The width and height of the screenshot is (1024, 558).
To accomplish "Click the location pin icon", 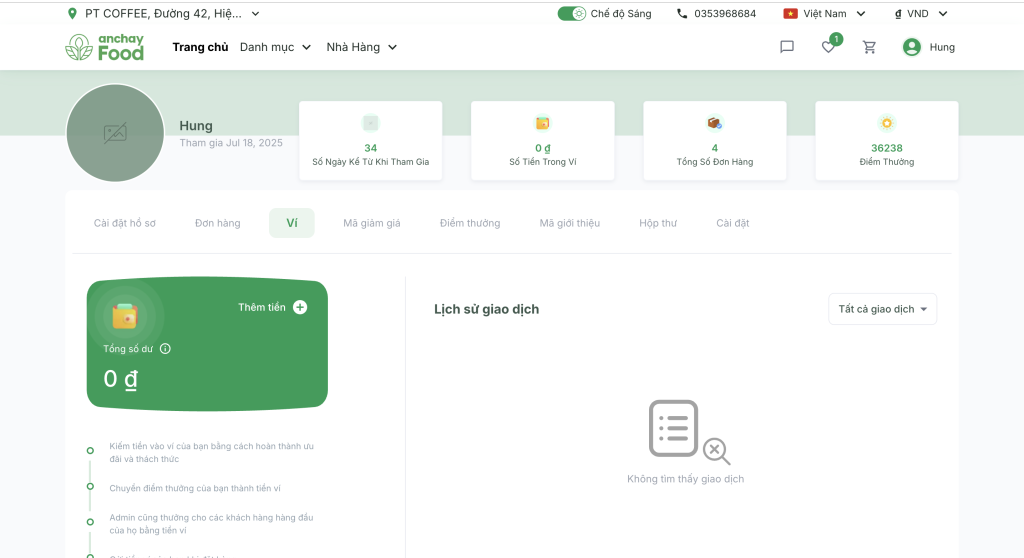I will click(72, 14).
